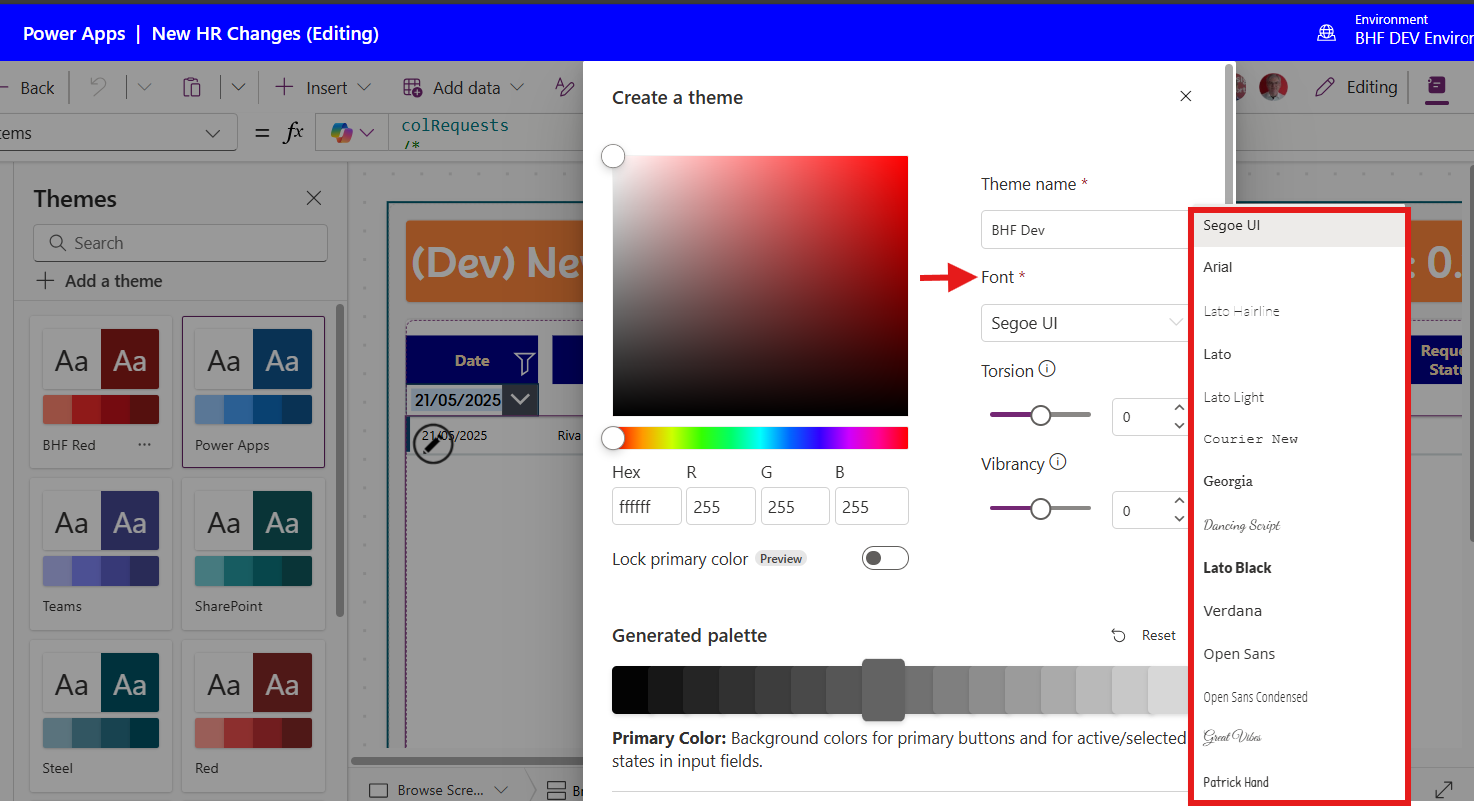
Task: Click the Vibrancy info icon
Action: pos(1058,462)
